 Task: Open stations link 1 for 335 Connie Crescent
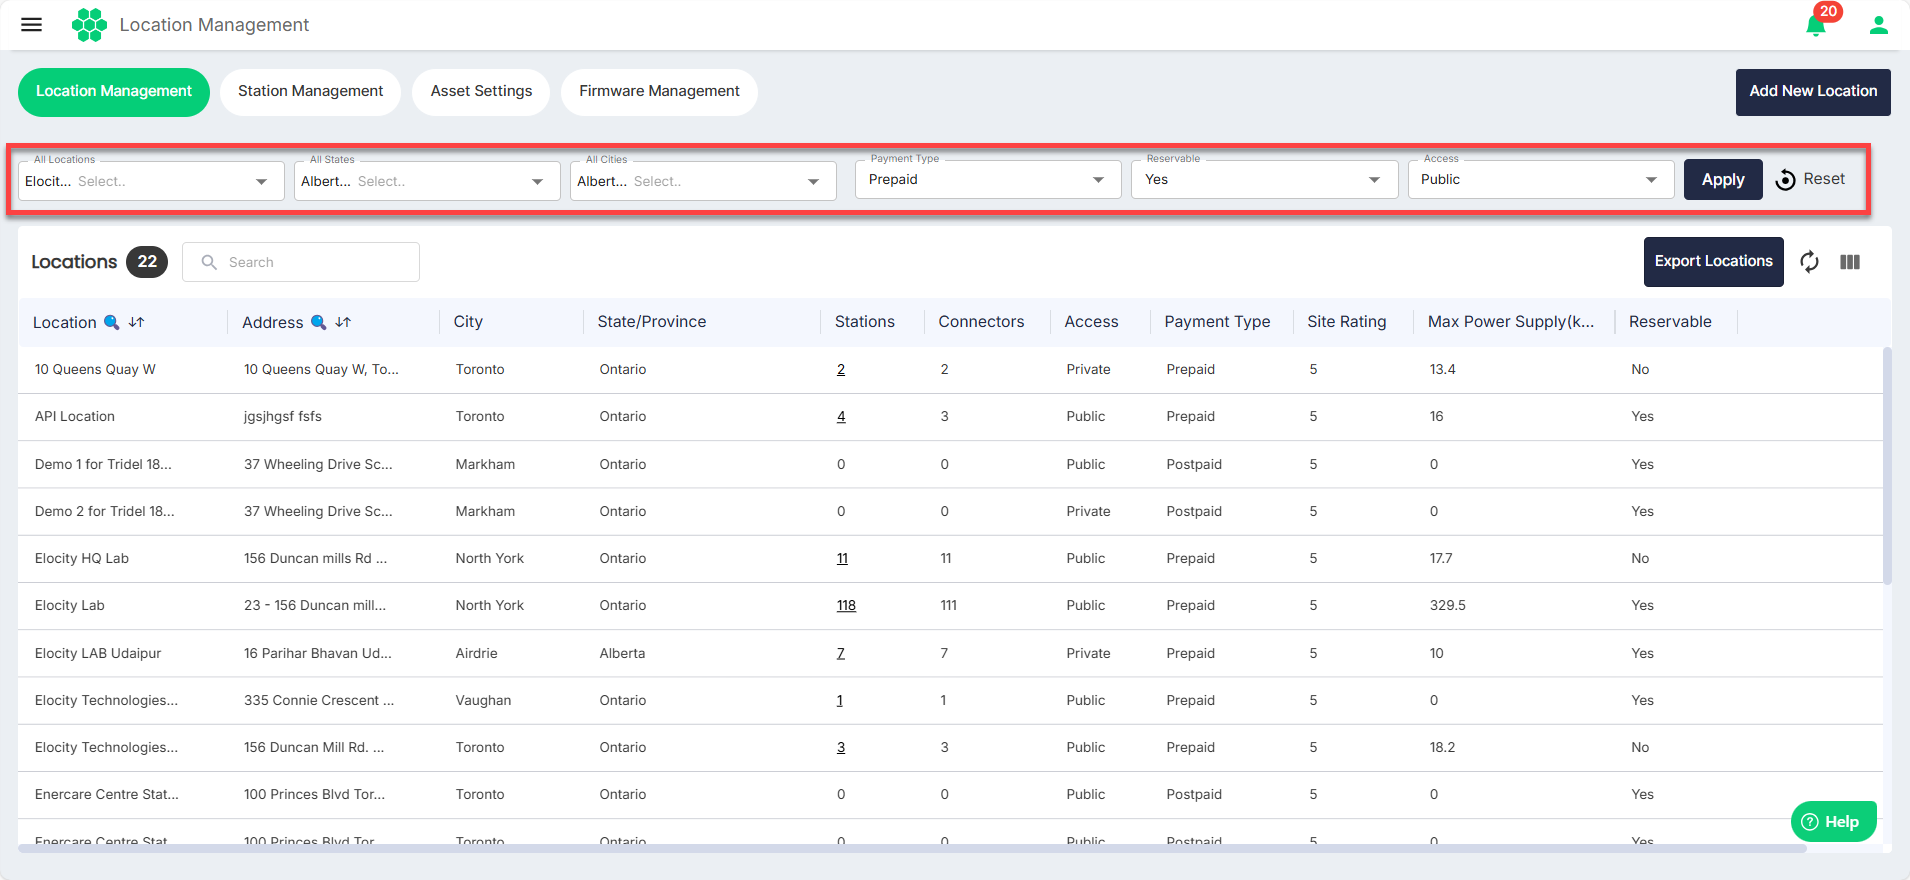[x=840, y=701]
